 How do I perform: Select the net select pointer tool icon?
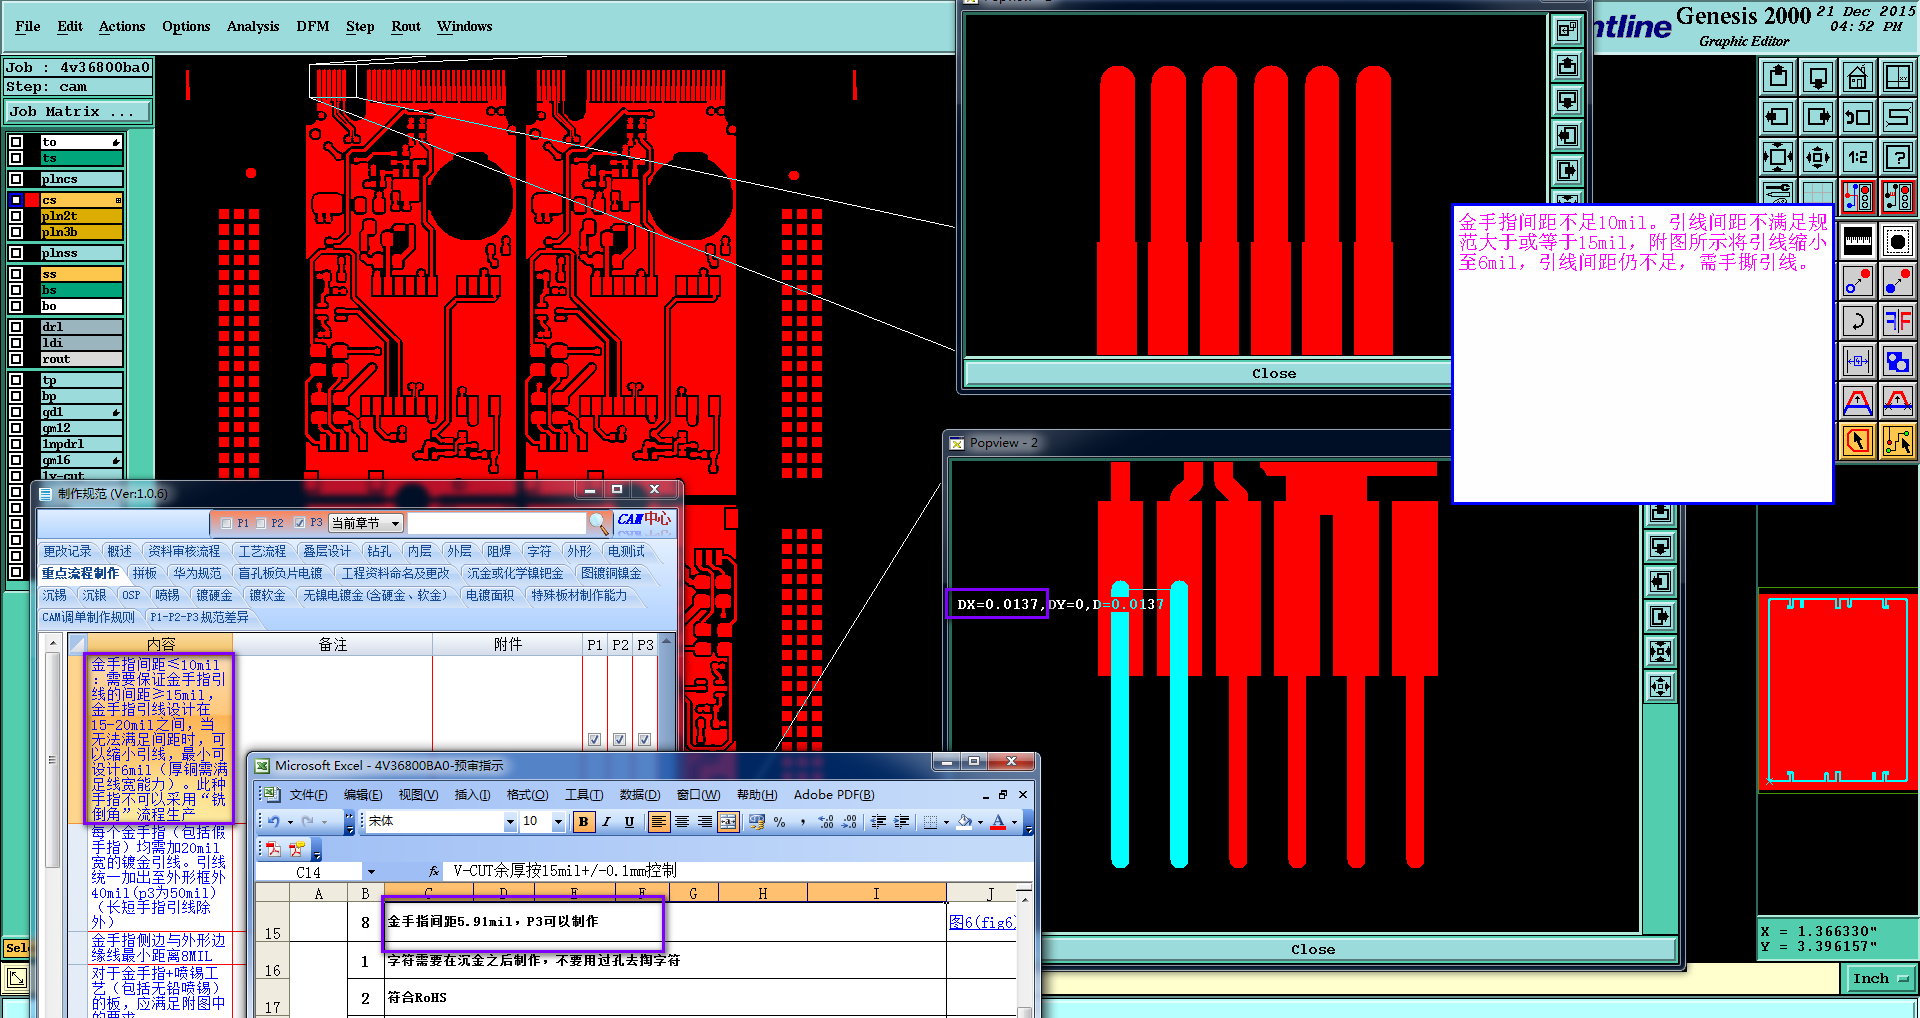pos(1898,441)
